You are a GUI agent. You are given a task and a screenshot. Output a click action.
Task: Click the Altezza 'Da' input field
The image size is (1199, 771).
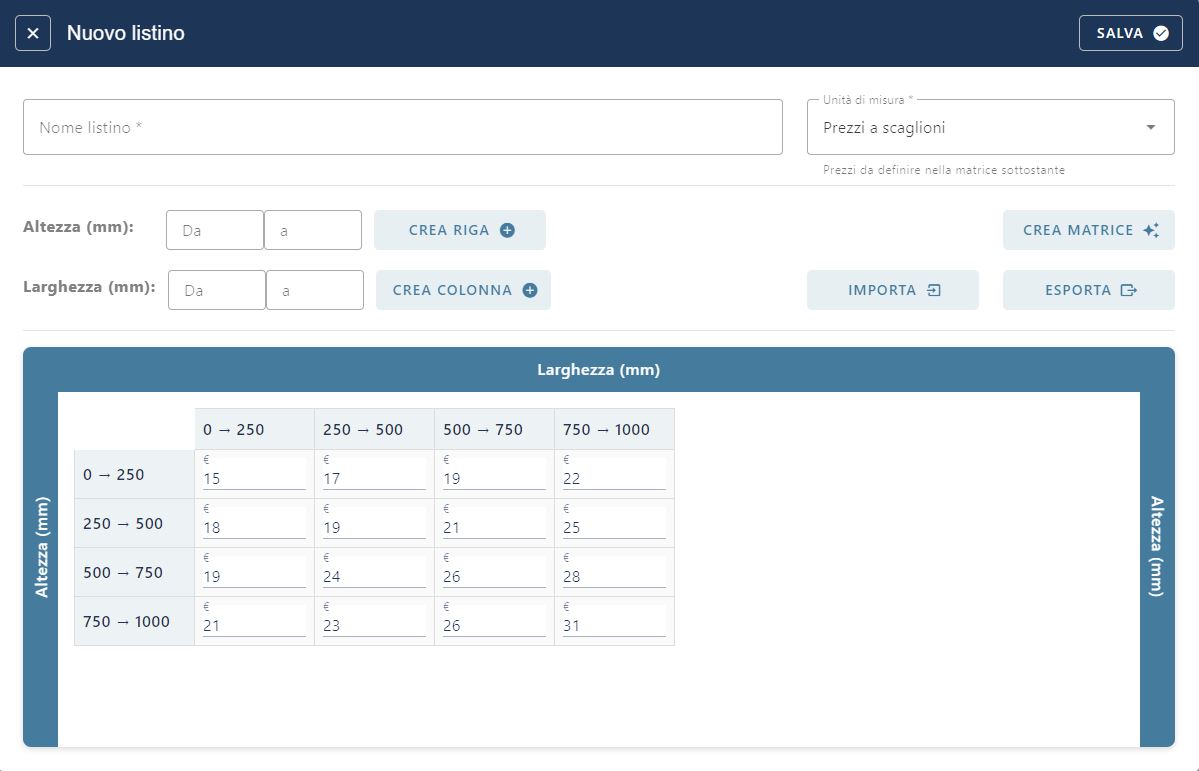coord(214,230)
